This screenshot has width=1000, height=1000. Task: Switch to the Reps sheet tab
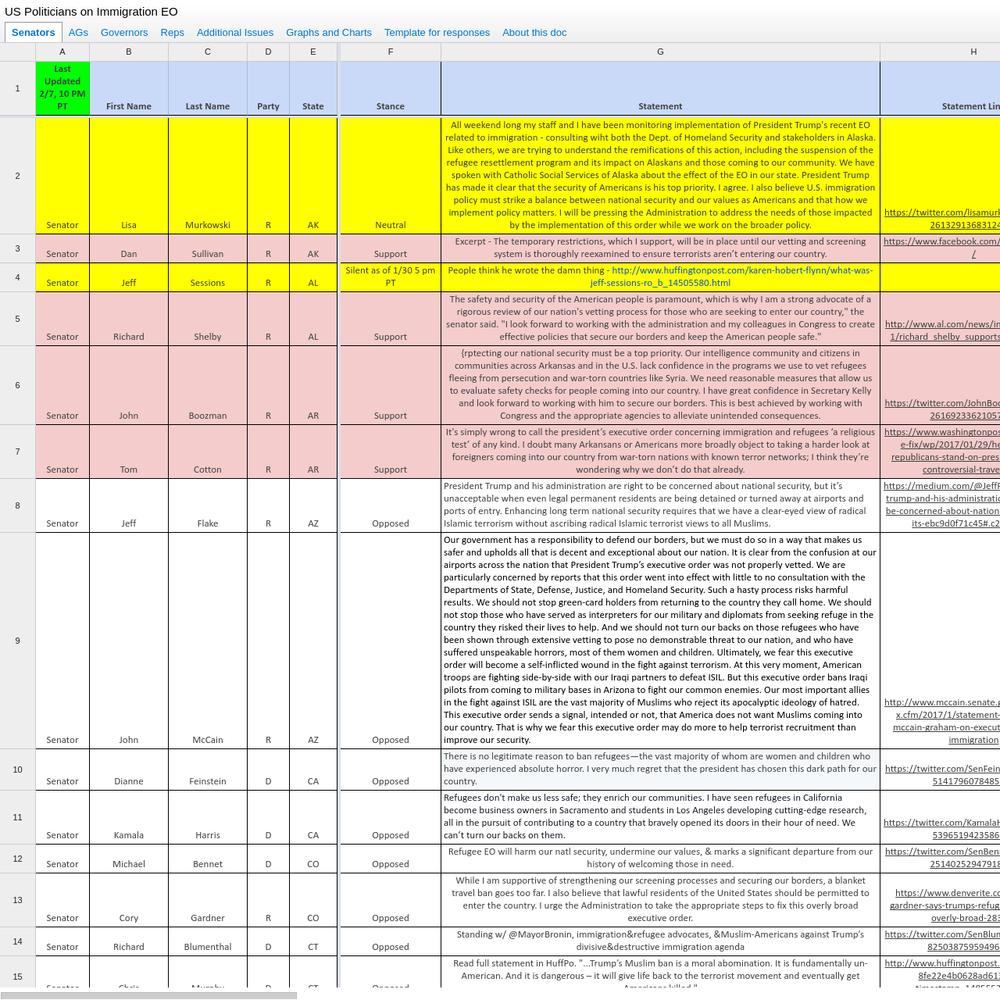click(172, 33)
